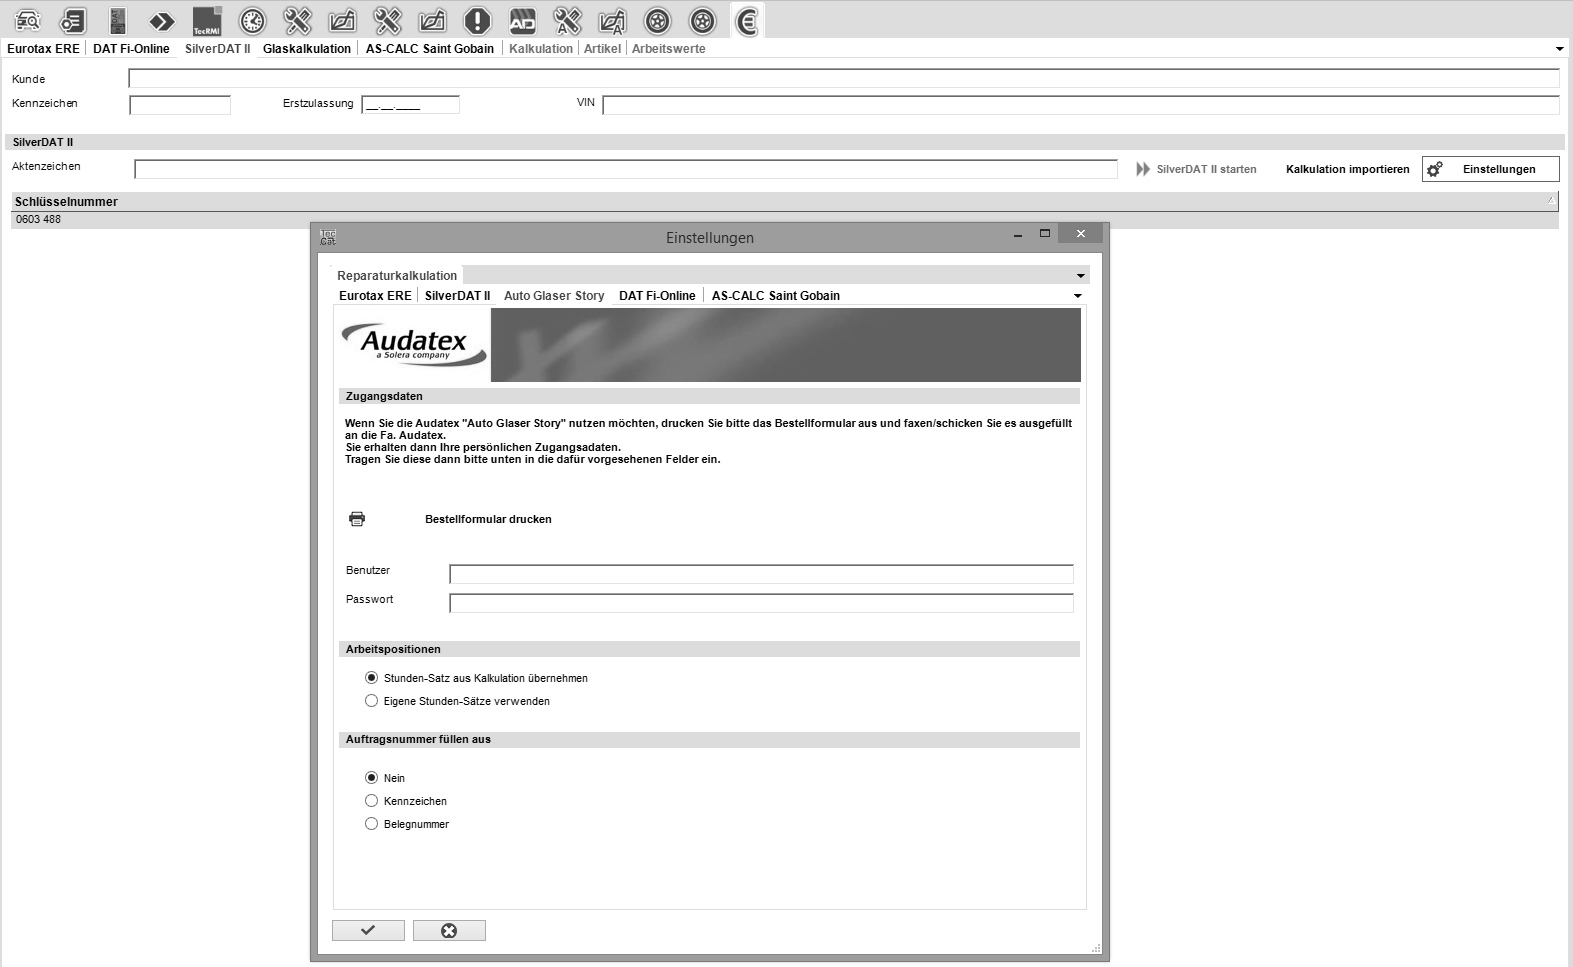Switch to main DAT Fi-Online tab

[131, 48]
